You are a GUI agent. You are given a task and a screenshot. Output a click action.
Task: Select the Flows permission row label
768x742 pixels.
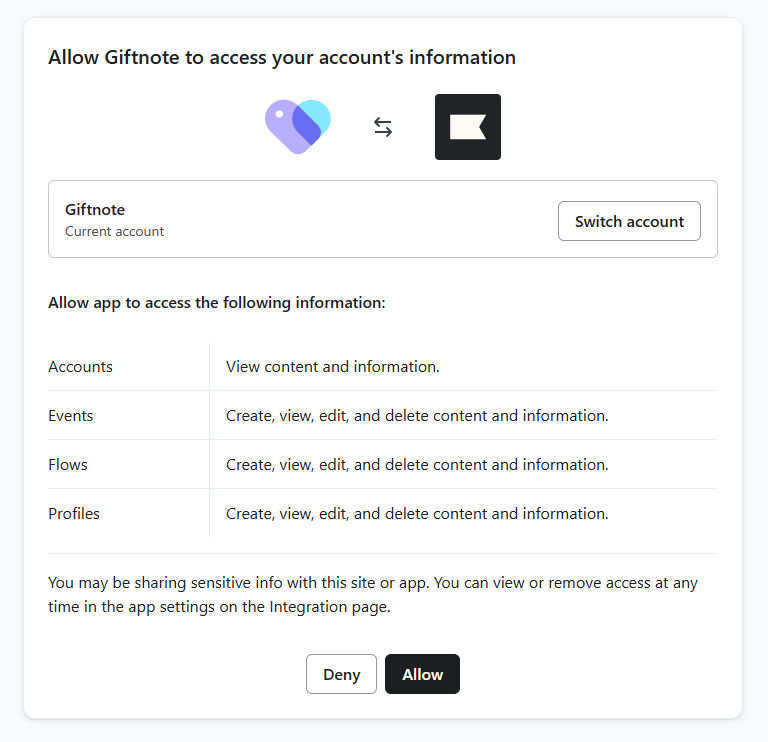pyautogui.click(x=68, y=464)
